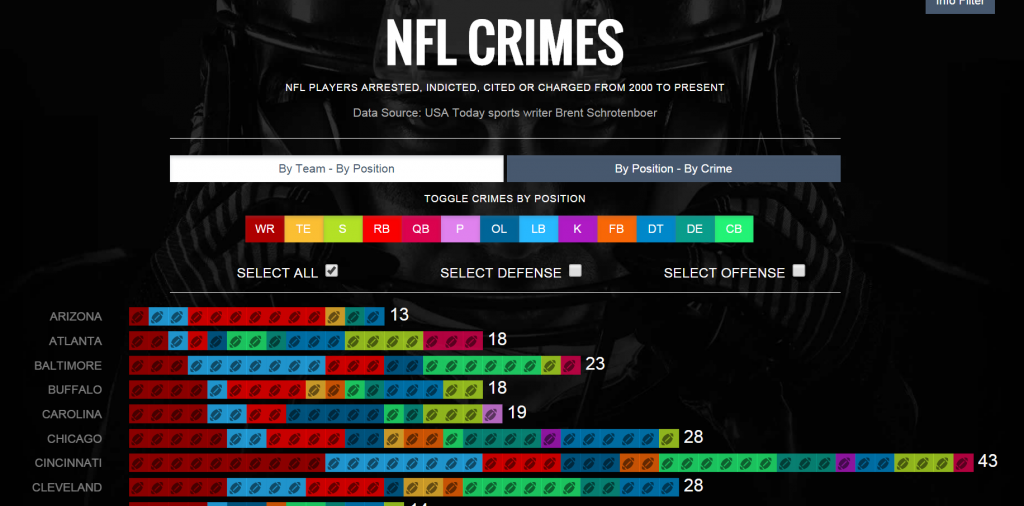Viewport: 1024px width, 506px height.
Task: Click the yellow TE football in Buffalo row
Action: click(x=315, y=390)
